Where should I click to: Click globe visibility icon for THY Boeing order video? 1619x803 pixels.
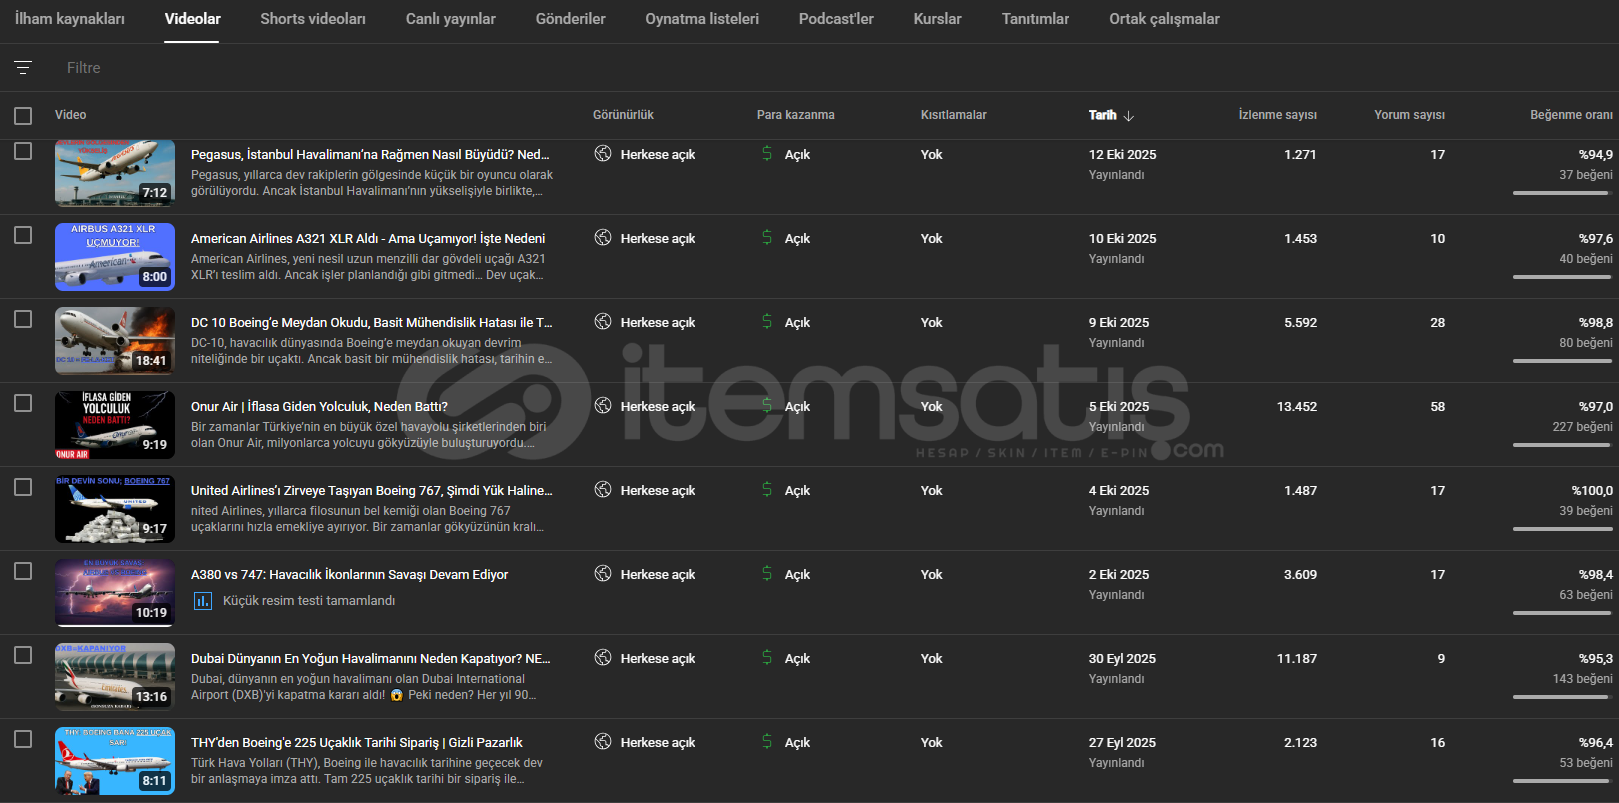pos(603,741)
